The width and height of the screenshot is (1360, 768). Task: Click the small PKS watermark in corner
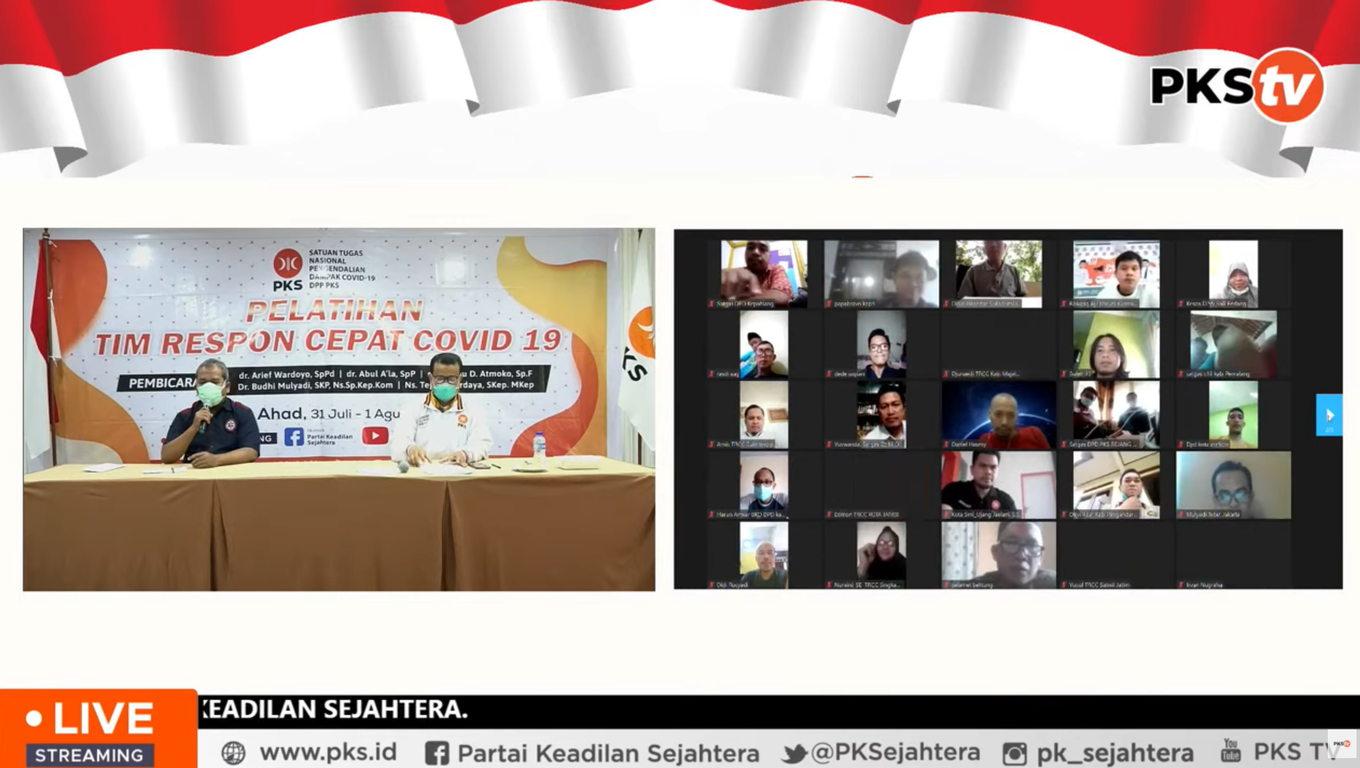1342,744
